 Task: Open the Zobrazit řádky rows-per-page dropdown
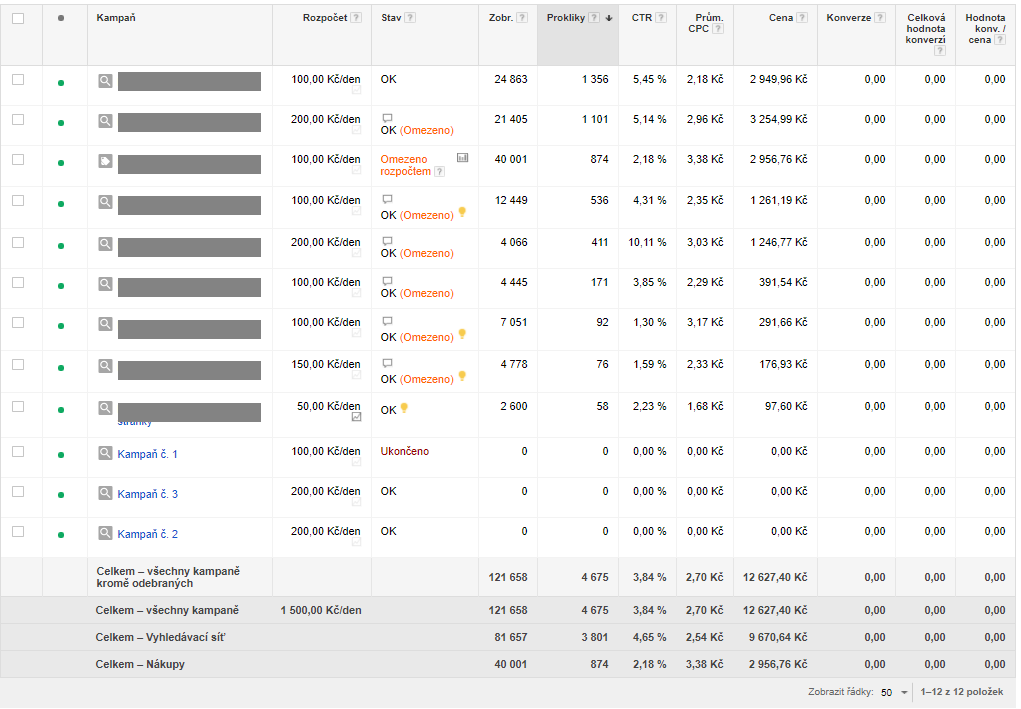point(893,692)
